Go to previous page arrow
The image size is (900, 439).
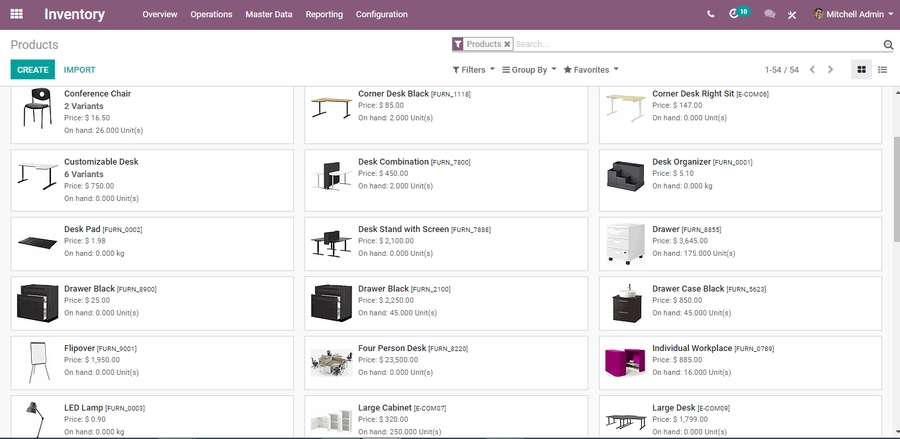pos(812,70)
